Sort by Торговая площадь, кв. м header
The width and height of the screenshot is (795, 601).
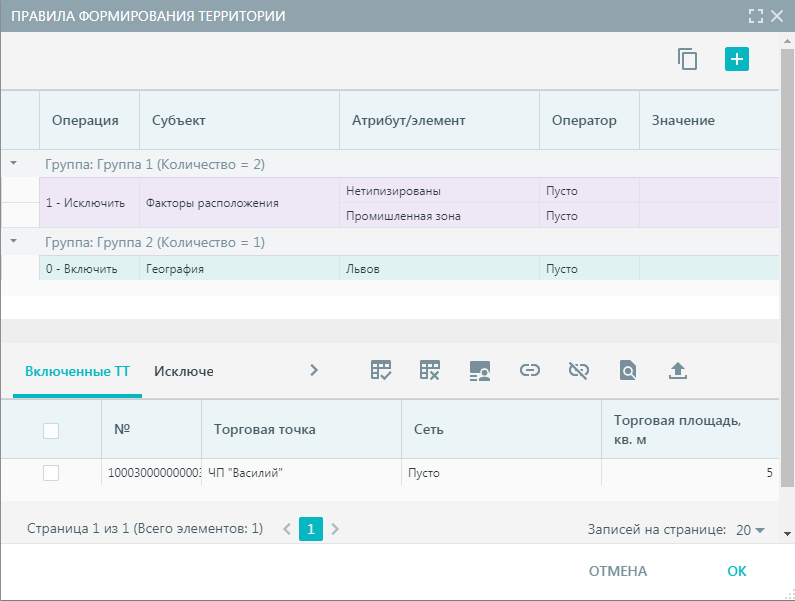coord(691,430)
